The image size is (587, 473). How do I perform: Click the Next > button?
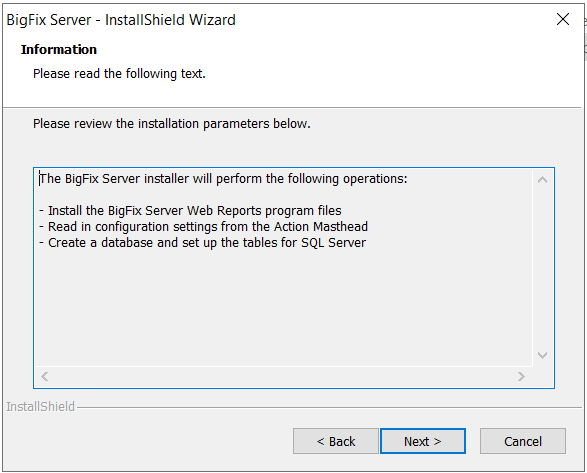tap(423, 441)
